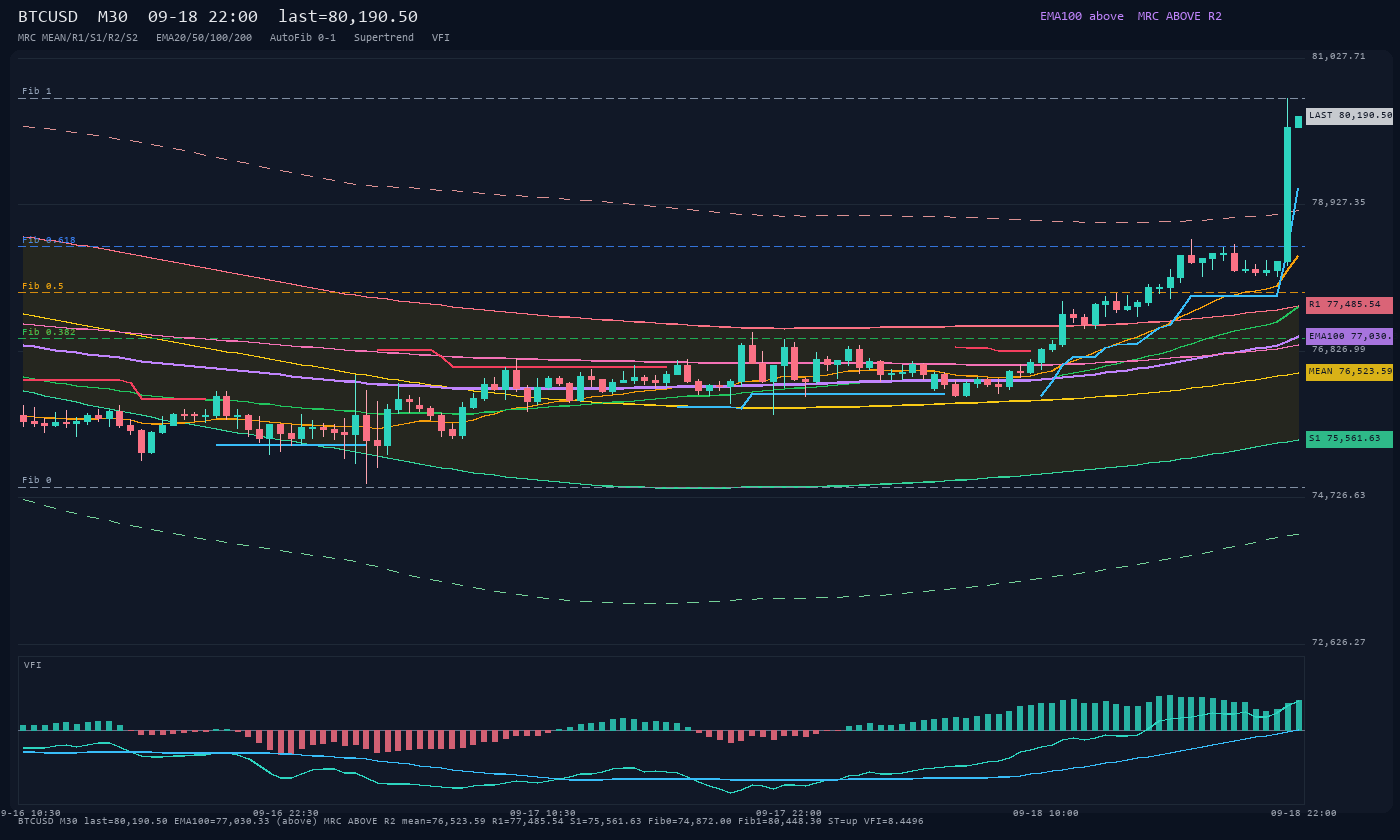Click the "Fib 0.5" level label

click(x=43, y=286)
